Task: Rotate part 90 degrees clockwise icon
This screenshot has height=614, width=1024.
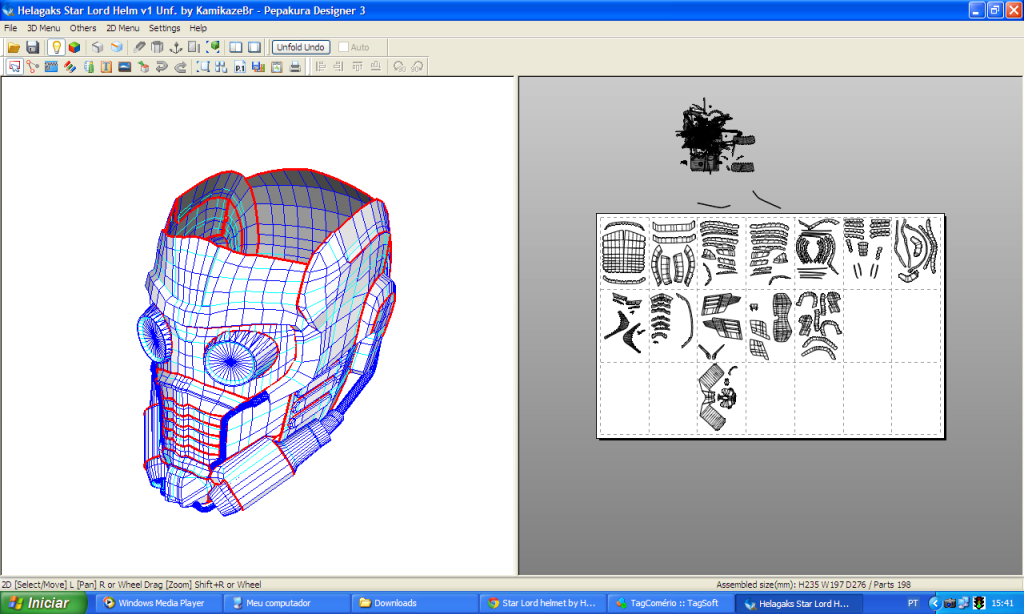Action: (x=417, y=67)
